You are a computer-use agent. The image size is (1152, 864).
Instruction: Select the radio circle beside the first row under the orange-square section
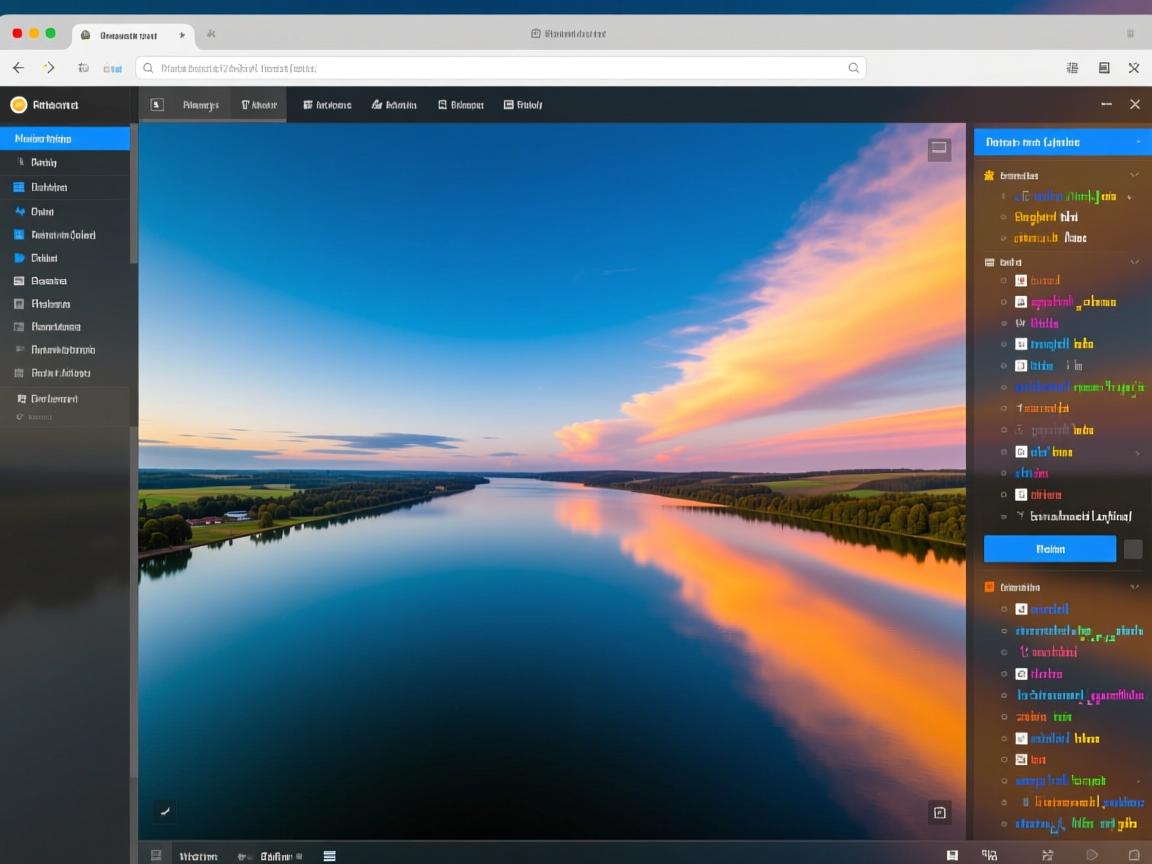click(x=1004, y=609)
